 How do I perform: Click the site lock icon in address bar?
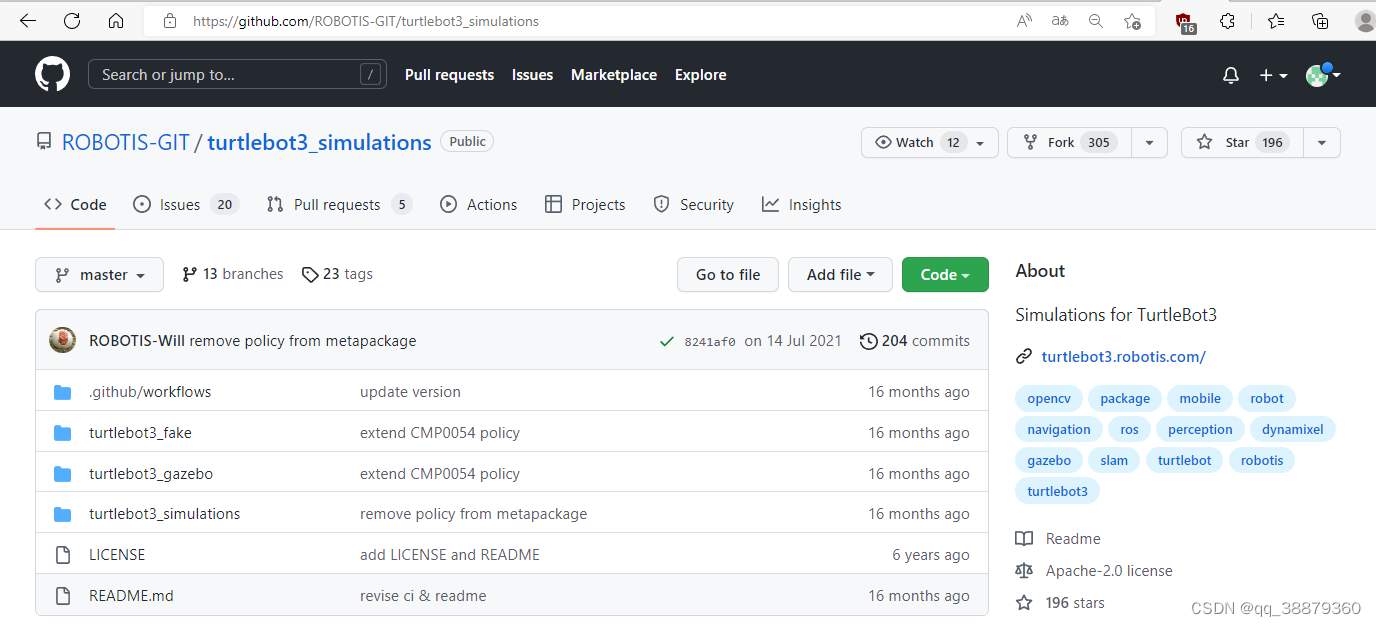point(169,21)
